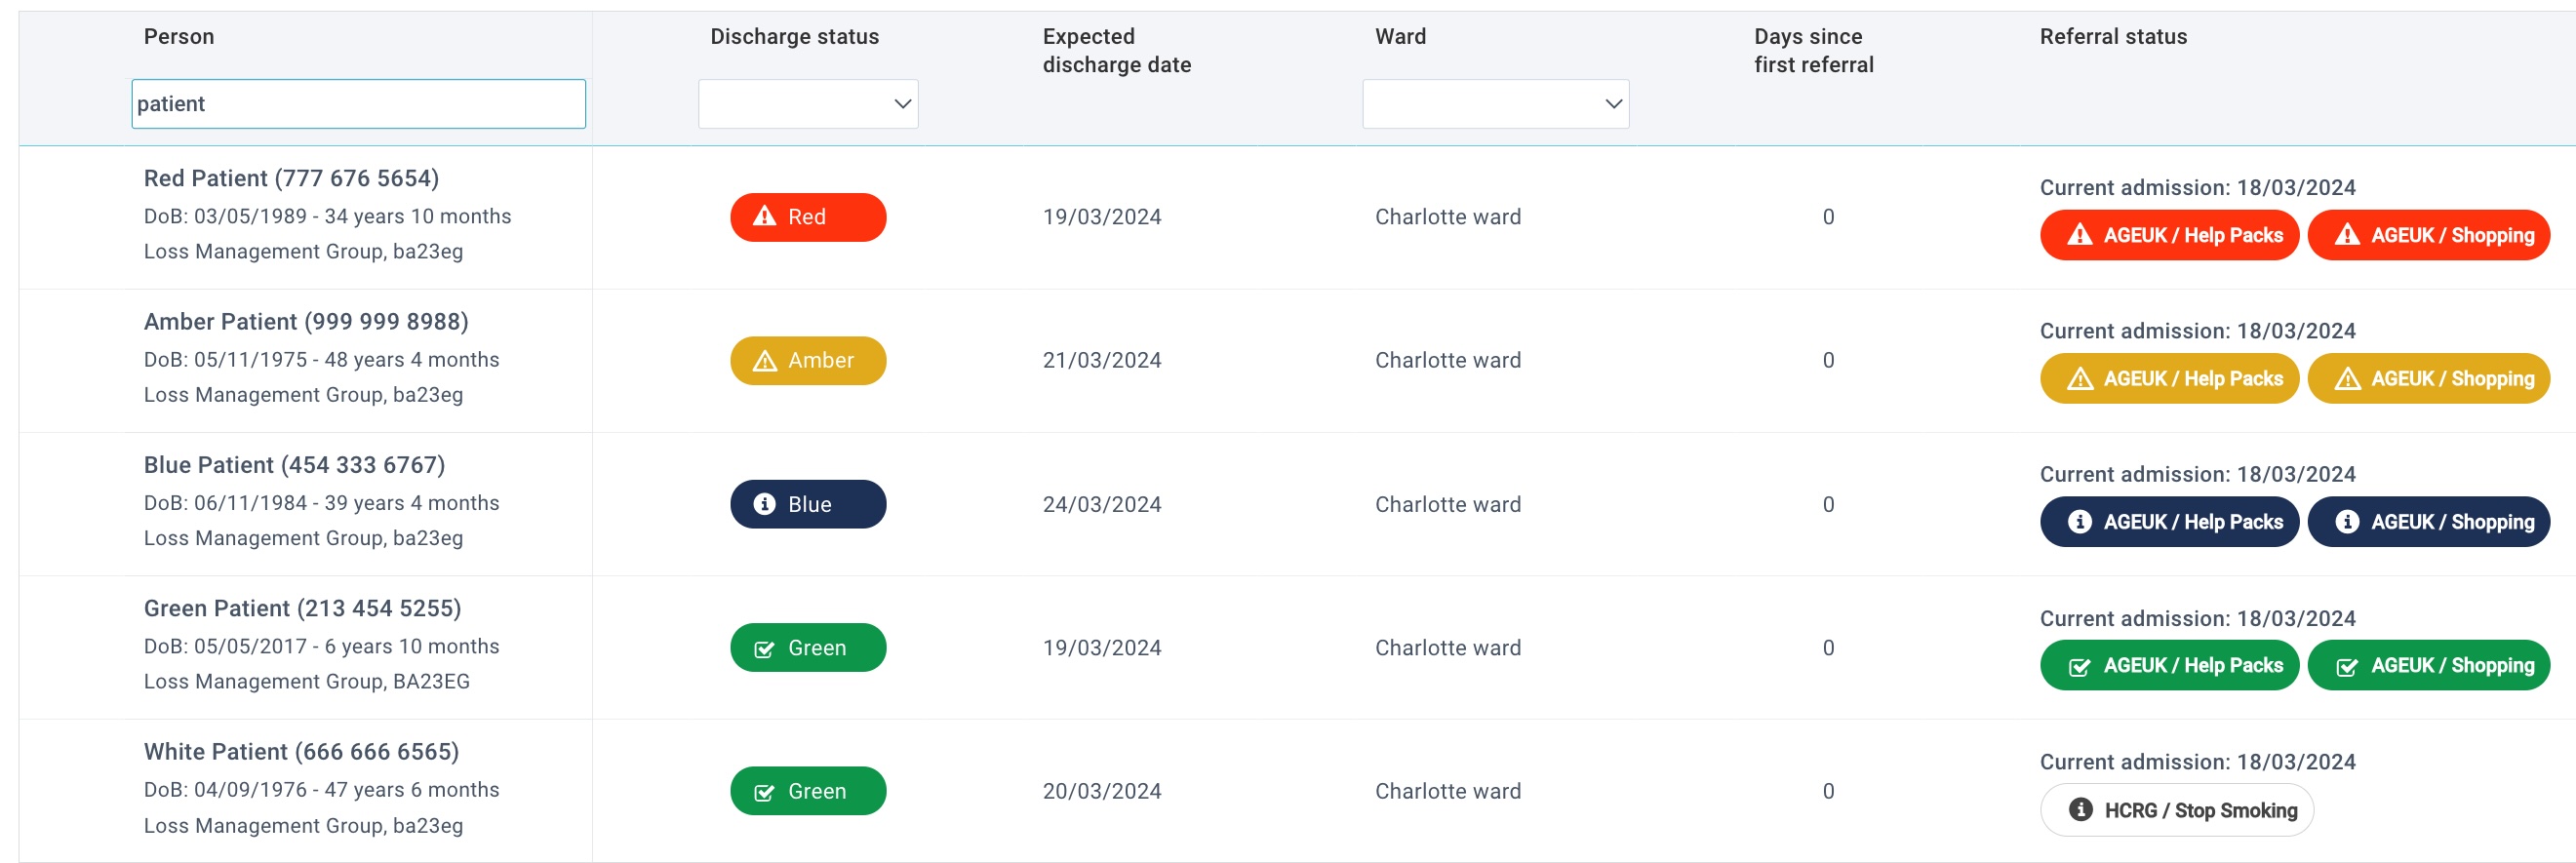Click info icon on Blue Patient's AGEUK / Help Packs
The width and height of the screenshot is (2576, 863).
(2079, 522)
